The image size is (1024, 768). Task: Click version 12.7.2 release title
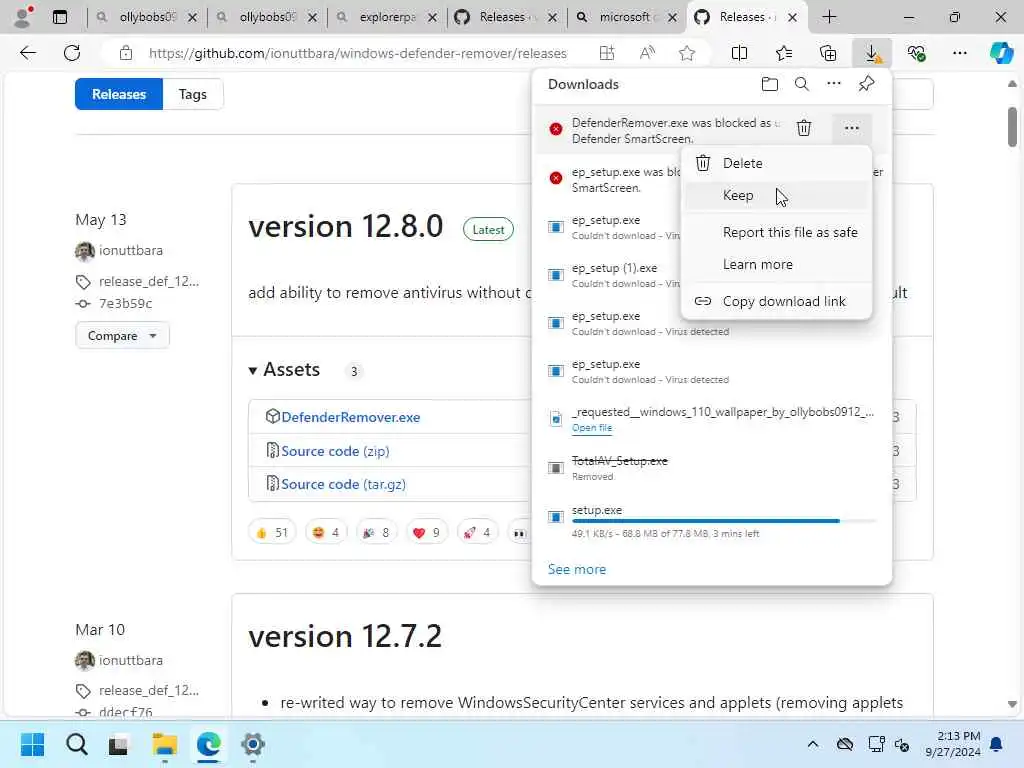click(x=345, y=636)
